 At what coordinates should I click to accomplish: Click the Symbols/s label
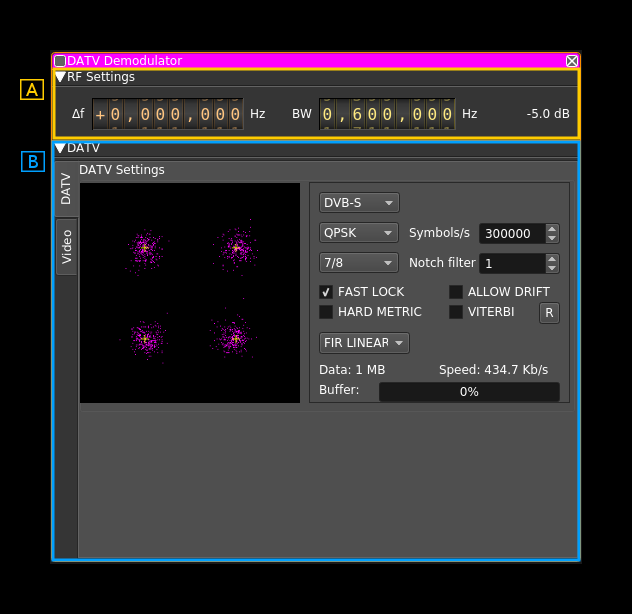[x=439, y=233]
